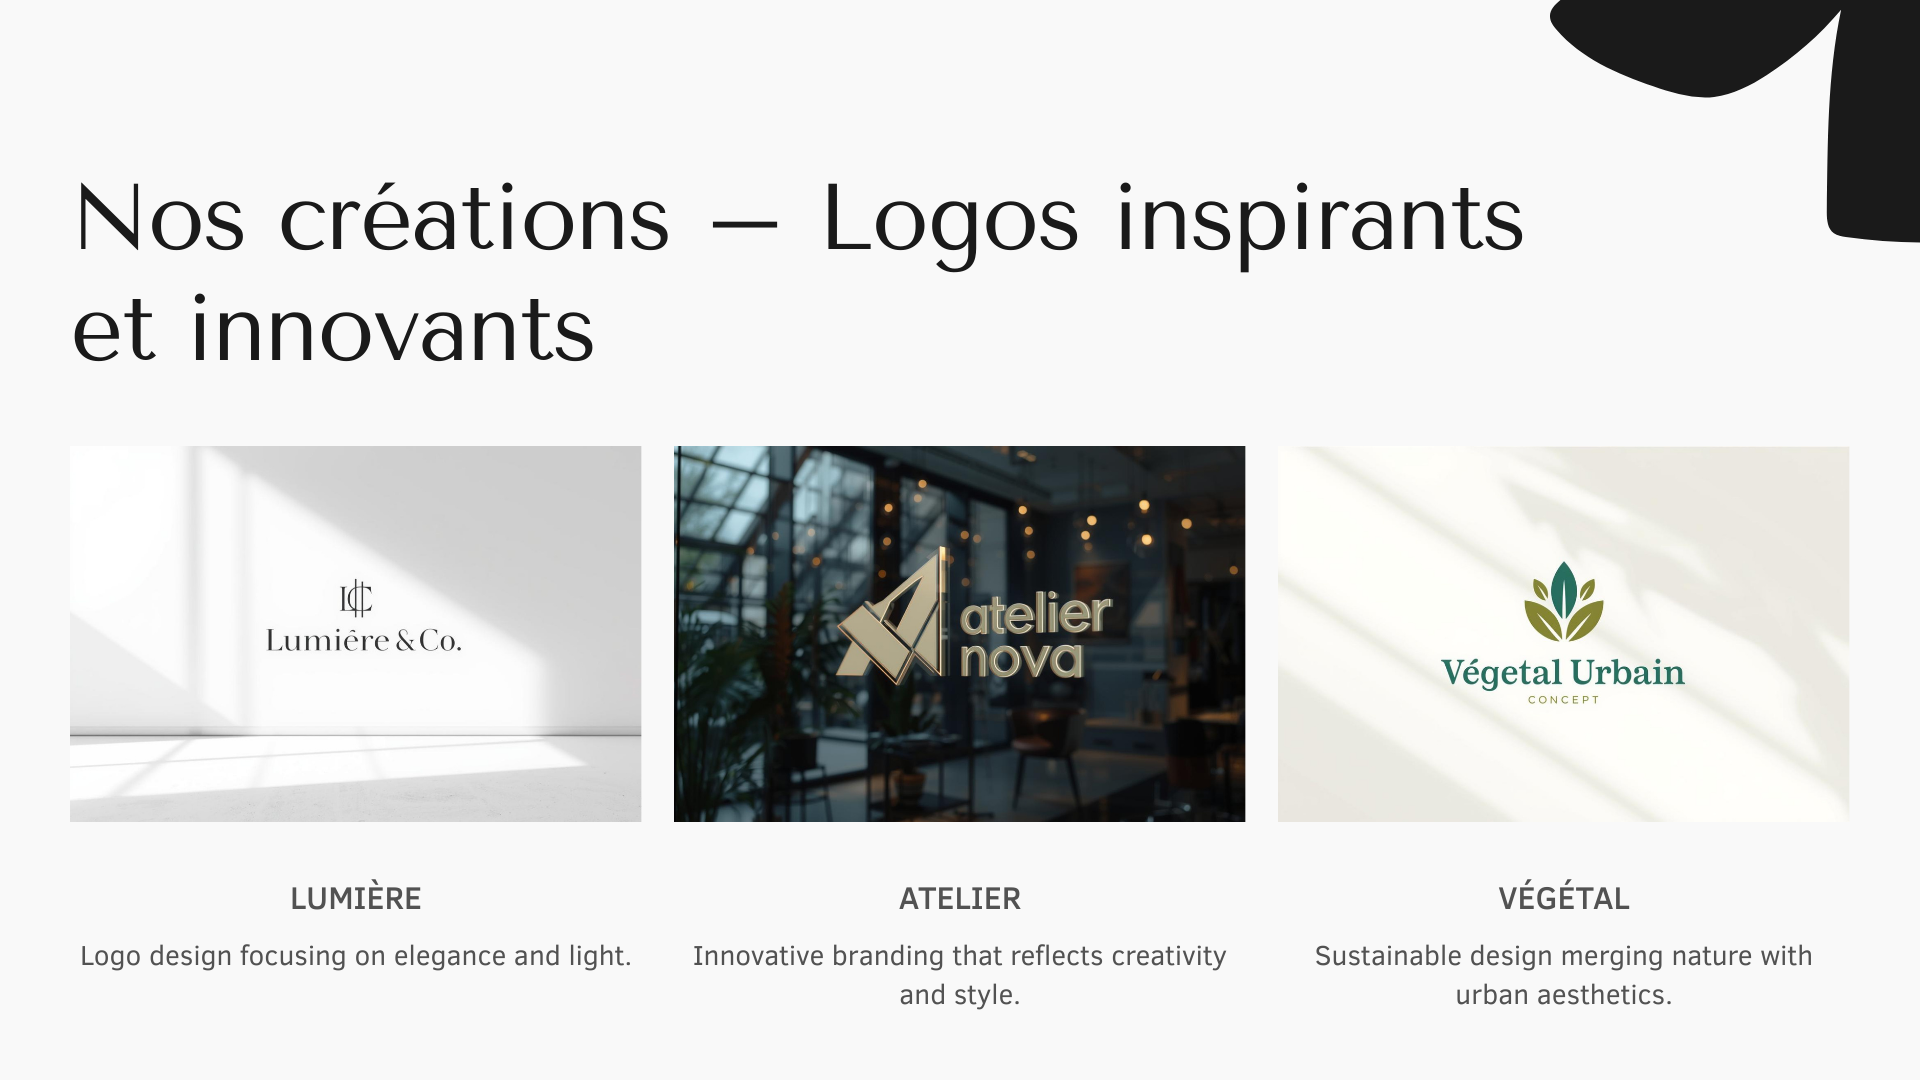This screenshot has width=1920, height=1080.
Task: Click the slide title Nos créations
Action: coord(372,218)
